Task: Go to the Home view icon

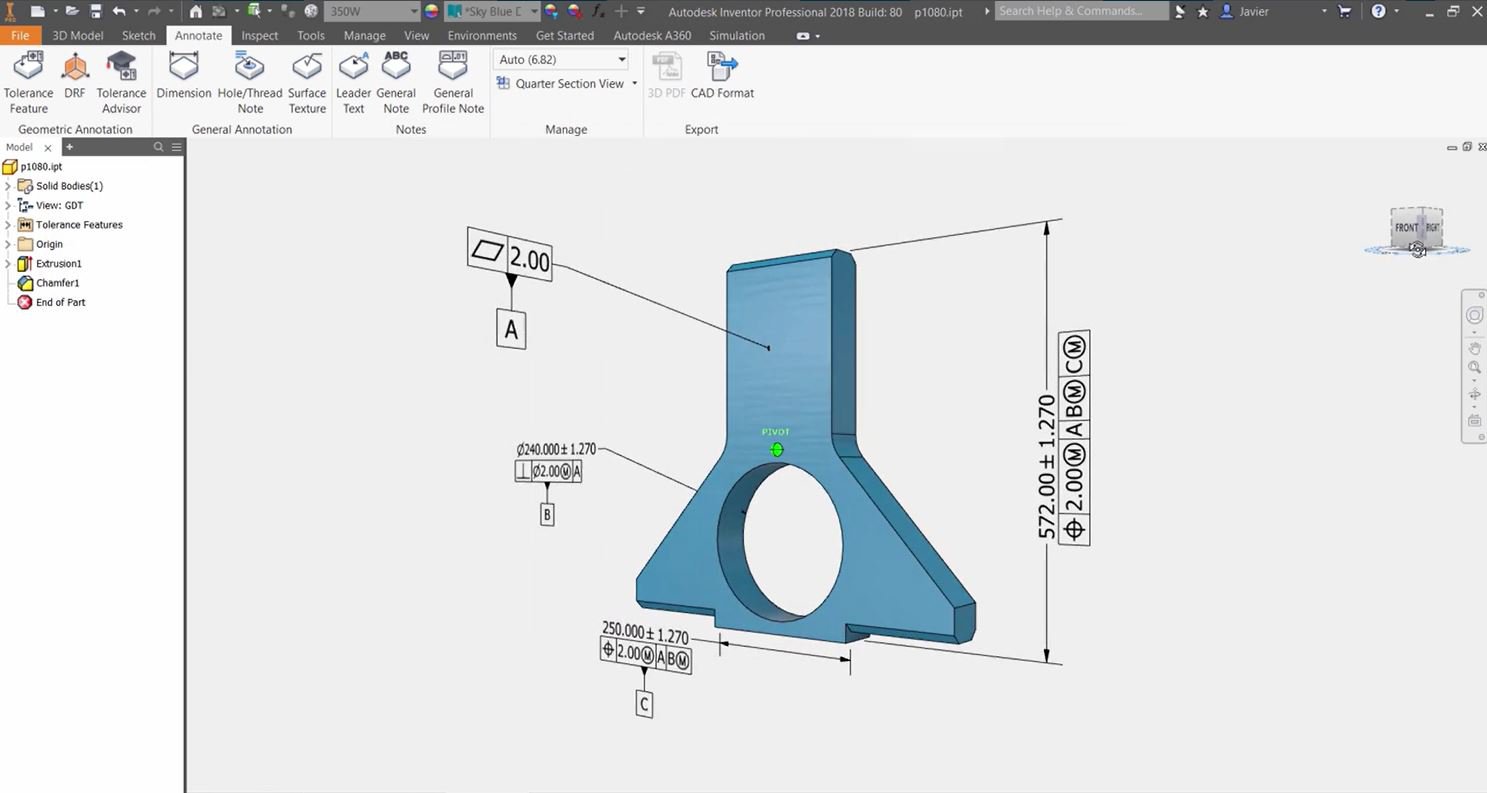Action: click(196, 11)
